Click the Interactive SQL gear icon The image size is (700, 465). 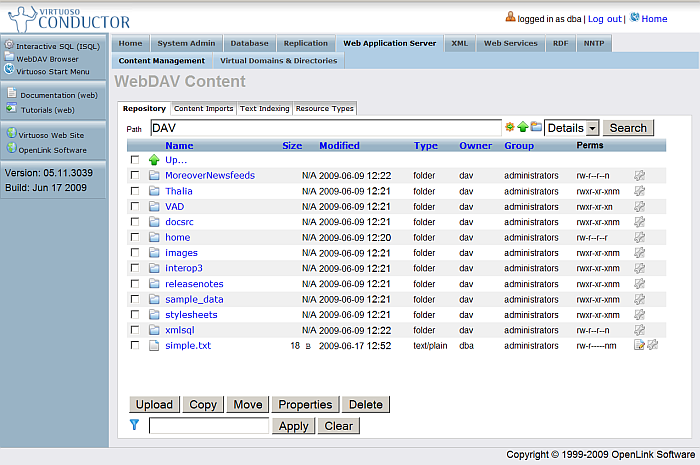(x=9, y=46)
